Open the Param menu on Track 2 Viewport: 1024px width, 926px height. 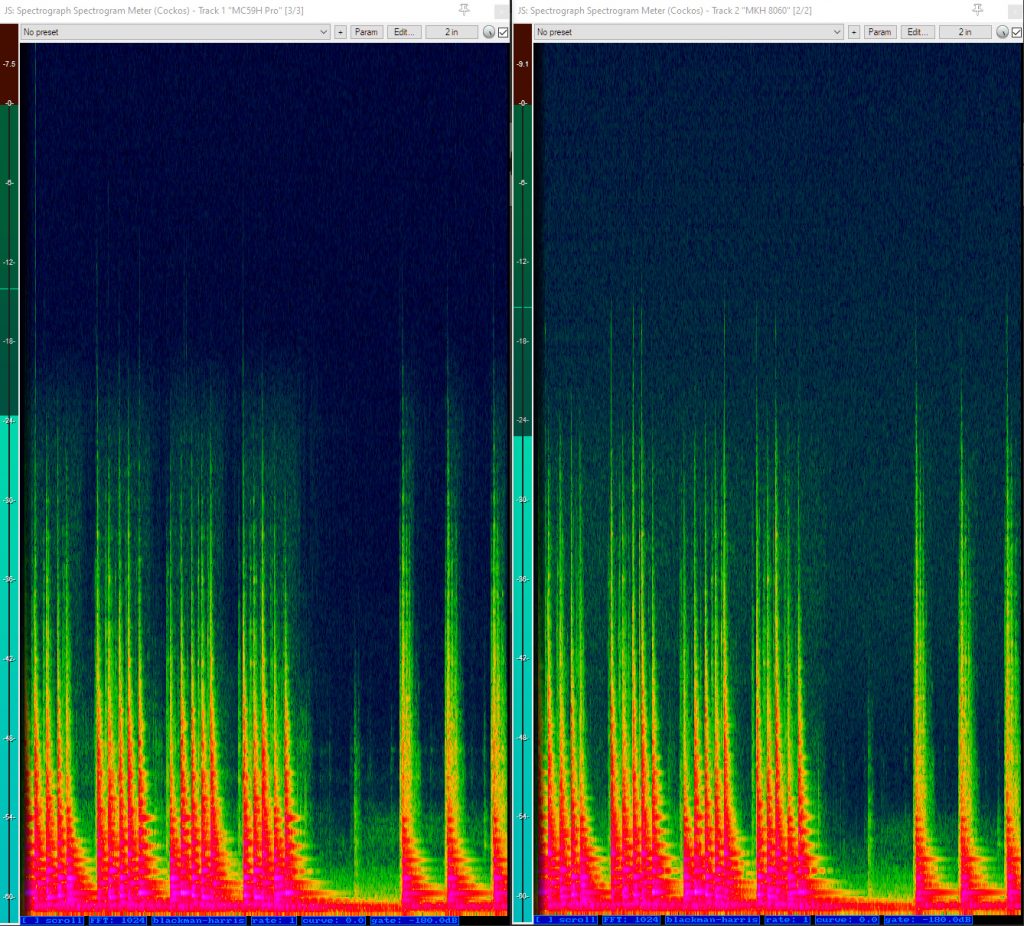880,32
